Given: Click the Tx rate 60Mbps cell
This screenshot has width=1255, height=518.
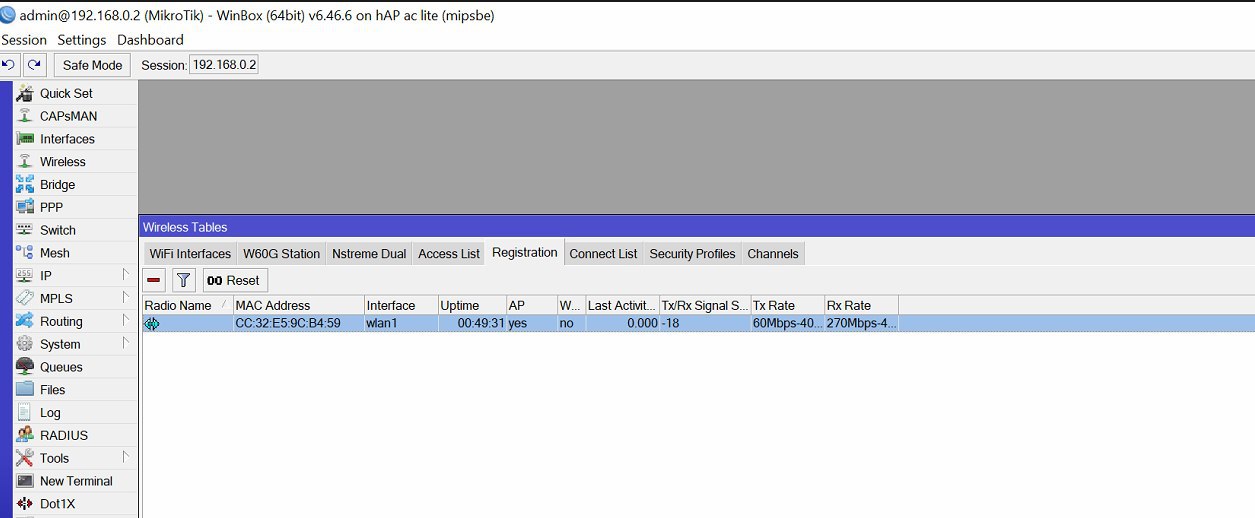Looking at the screenshot, I should click(787, 324).
